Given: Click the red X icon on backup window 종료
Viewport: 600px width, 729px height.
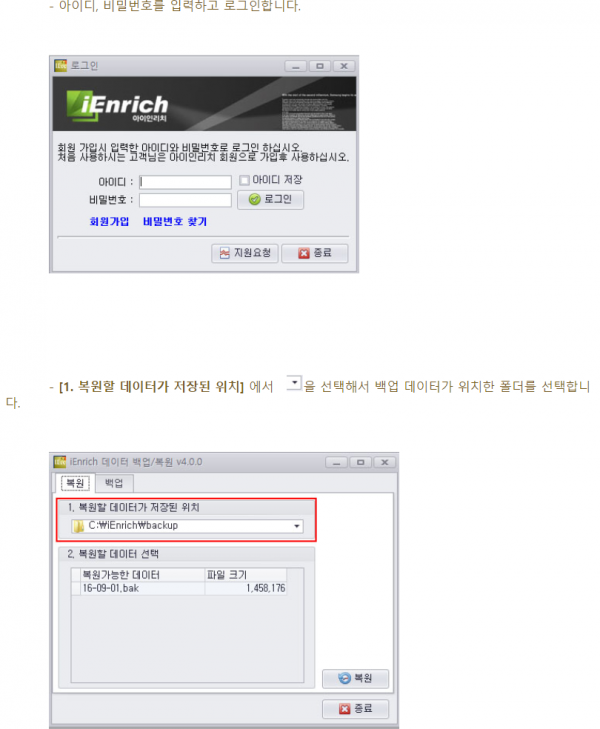Looking at the screenshot, I should tap(344, 709).
